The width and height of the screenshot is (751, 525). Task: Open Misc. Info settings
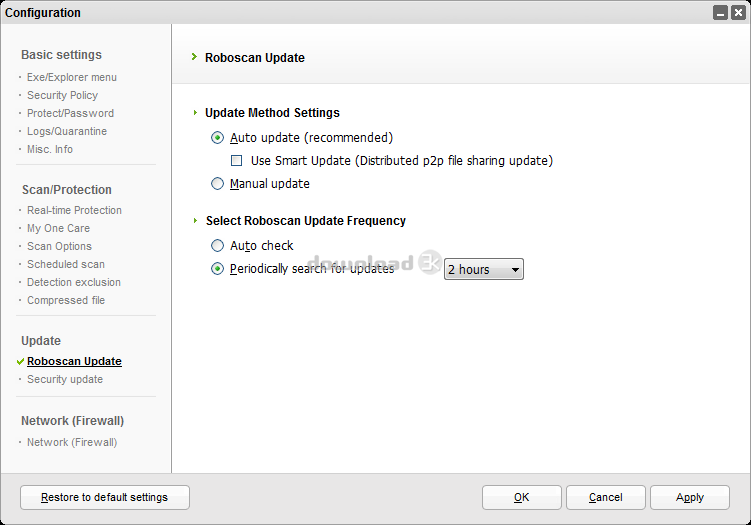50,149
